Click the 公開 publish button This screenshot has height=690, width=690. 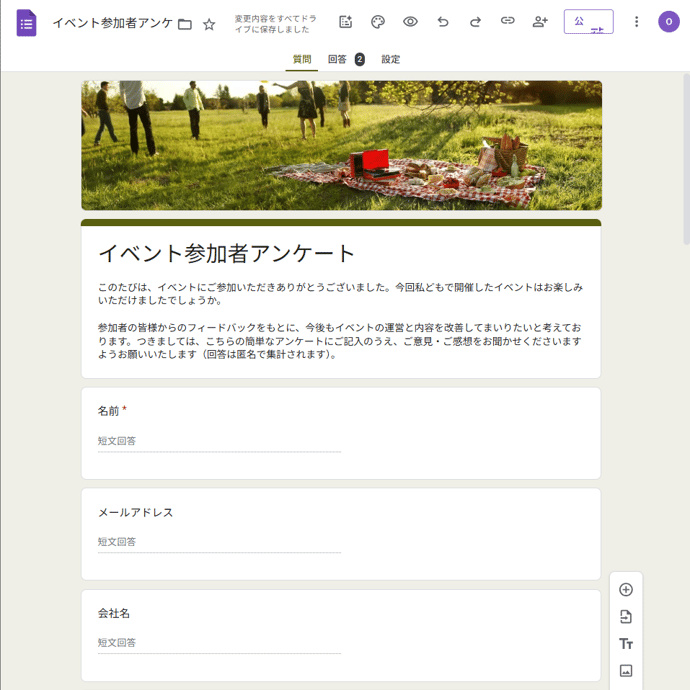pos(588,22)
